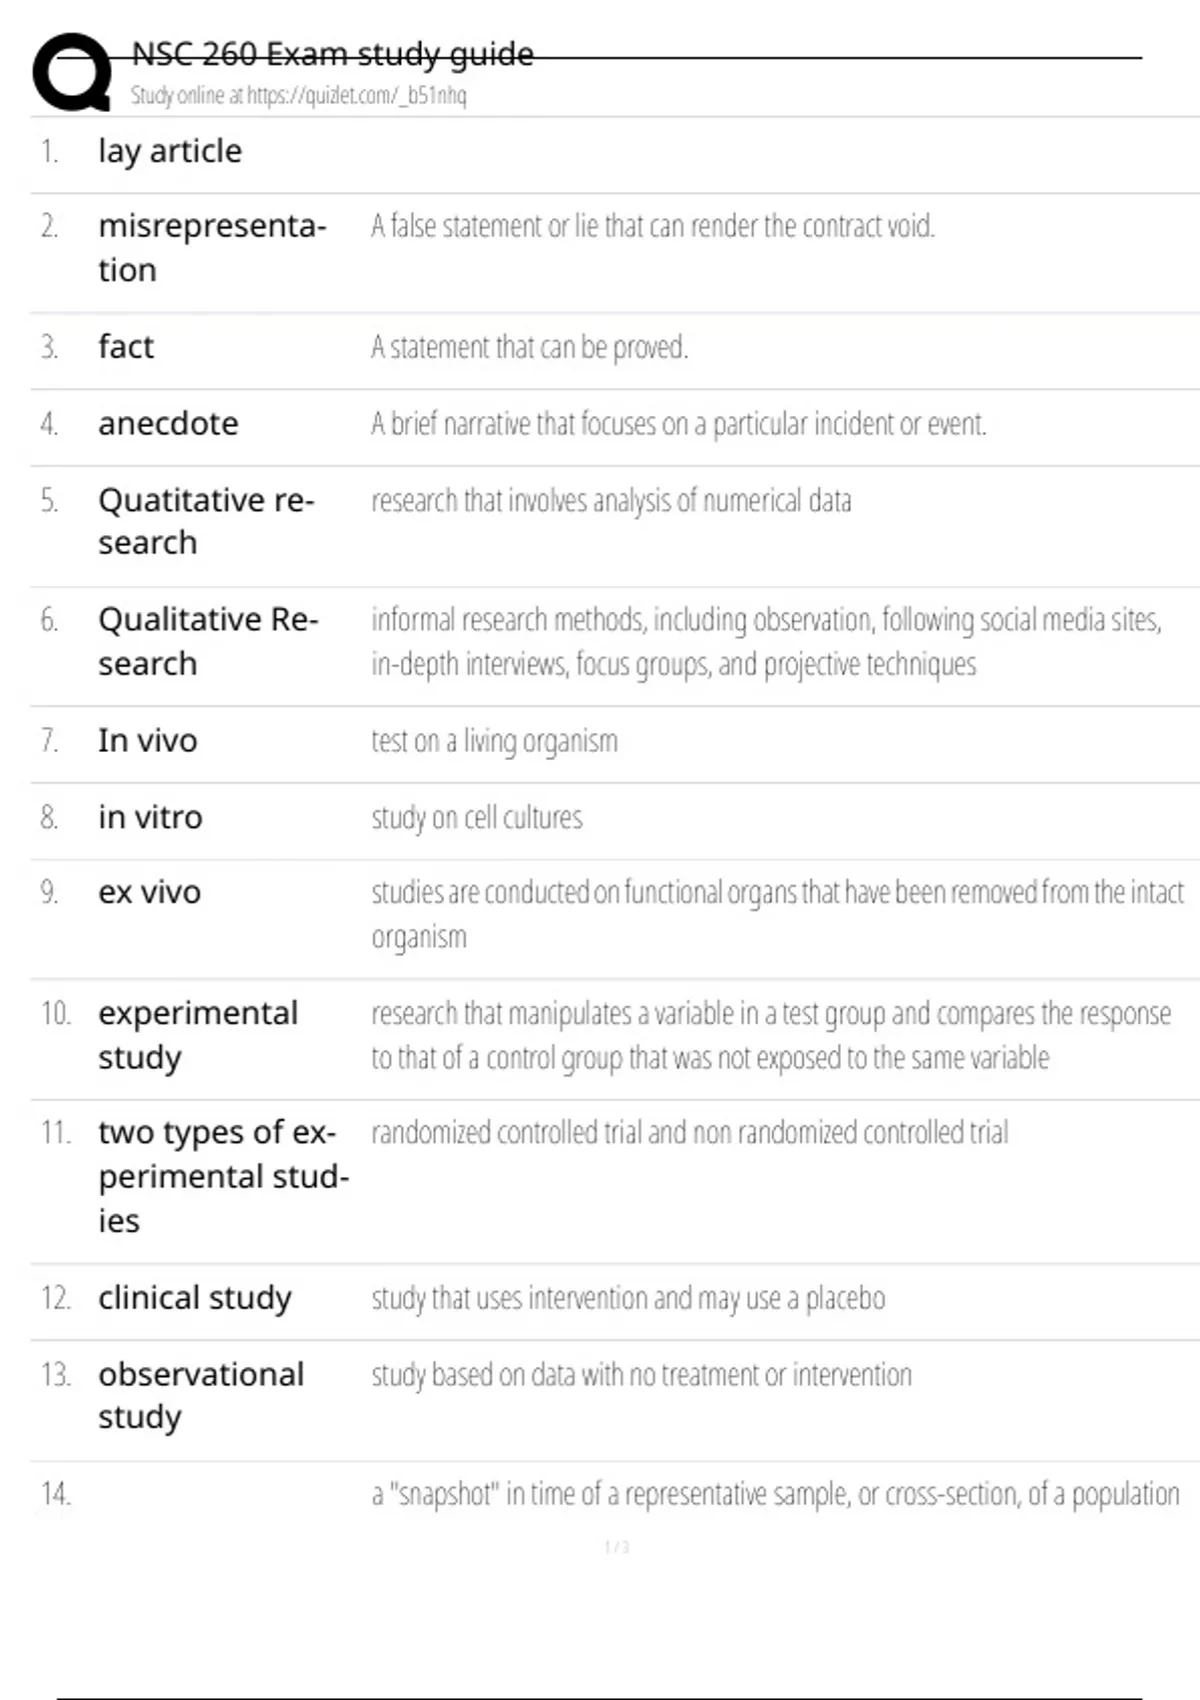Select the term 'anecdote'
The height and width of the screenshot is (1700, 1200).
(168, 424)
